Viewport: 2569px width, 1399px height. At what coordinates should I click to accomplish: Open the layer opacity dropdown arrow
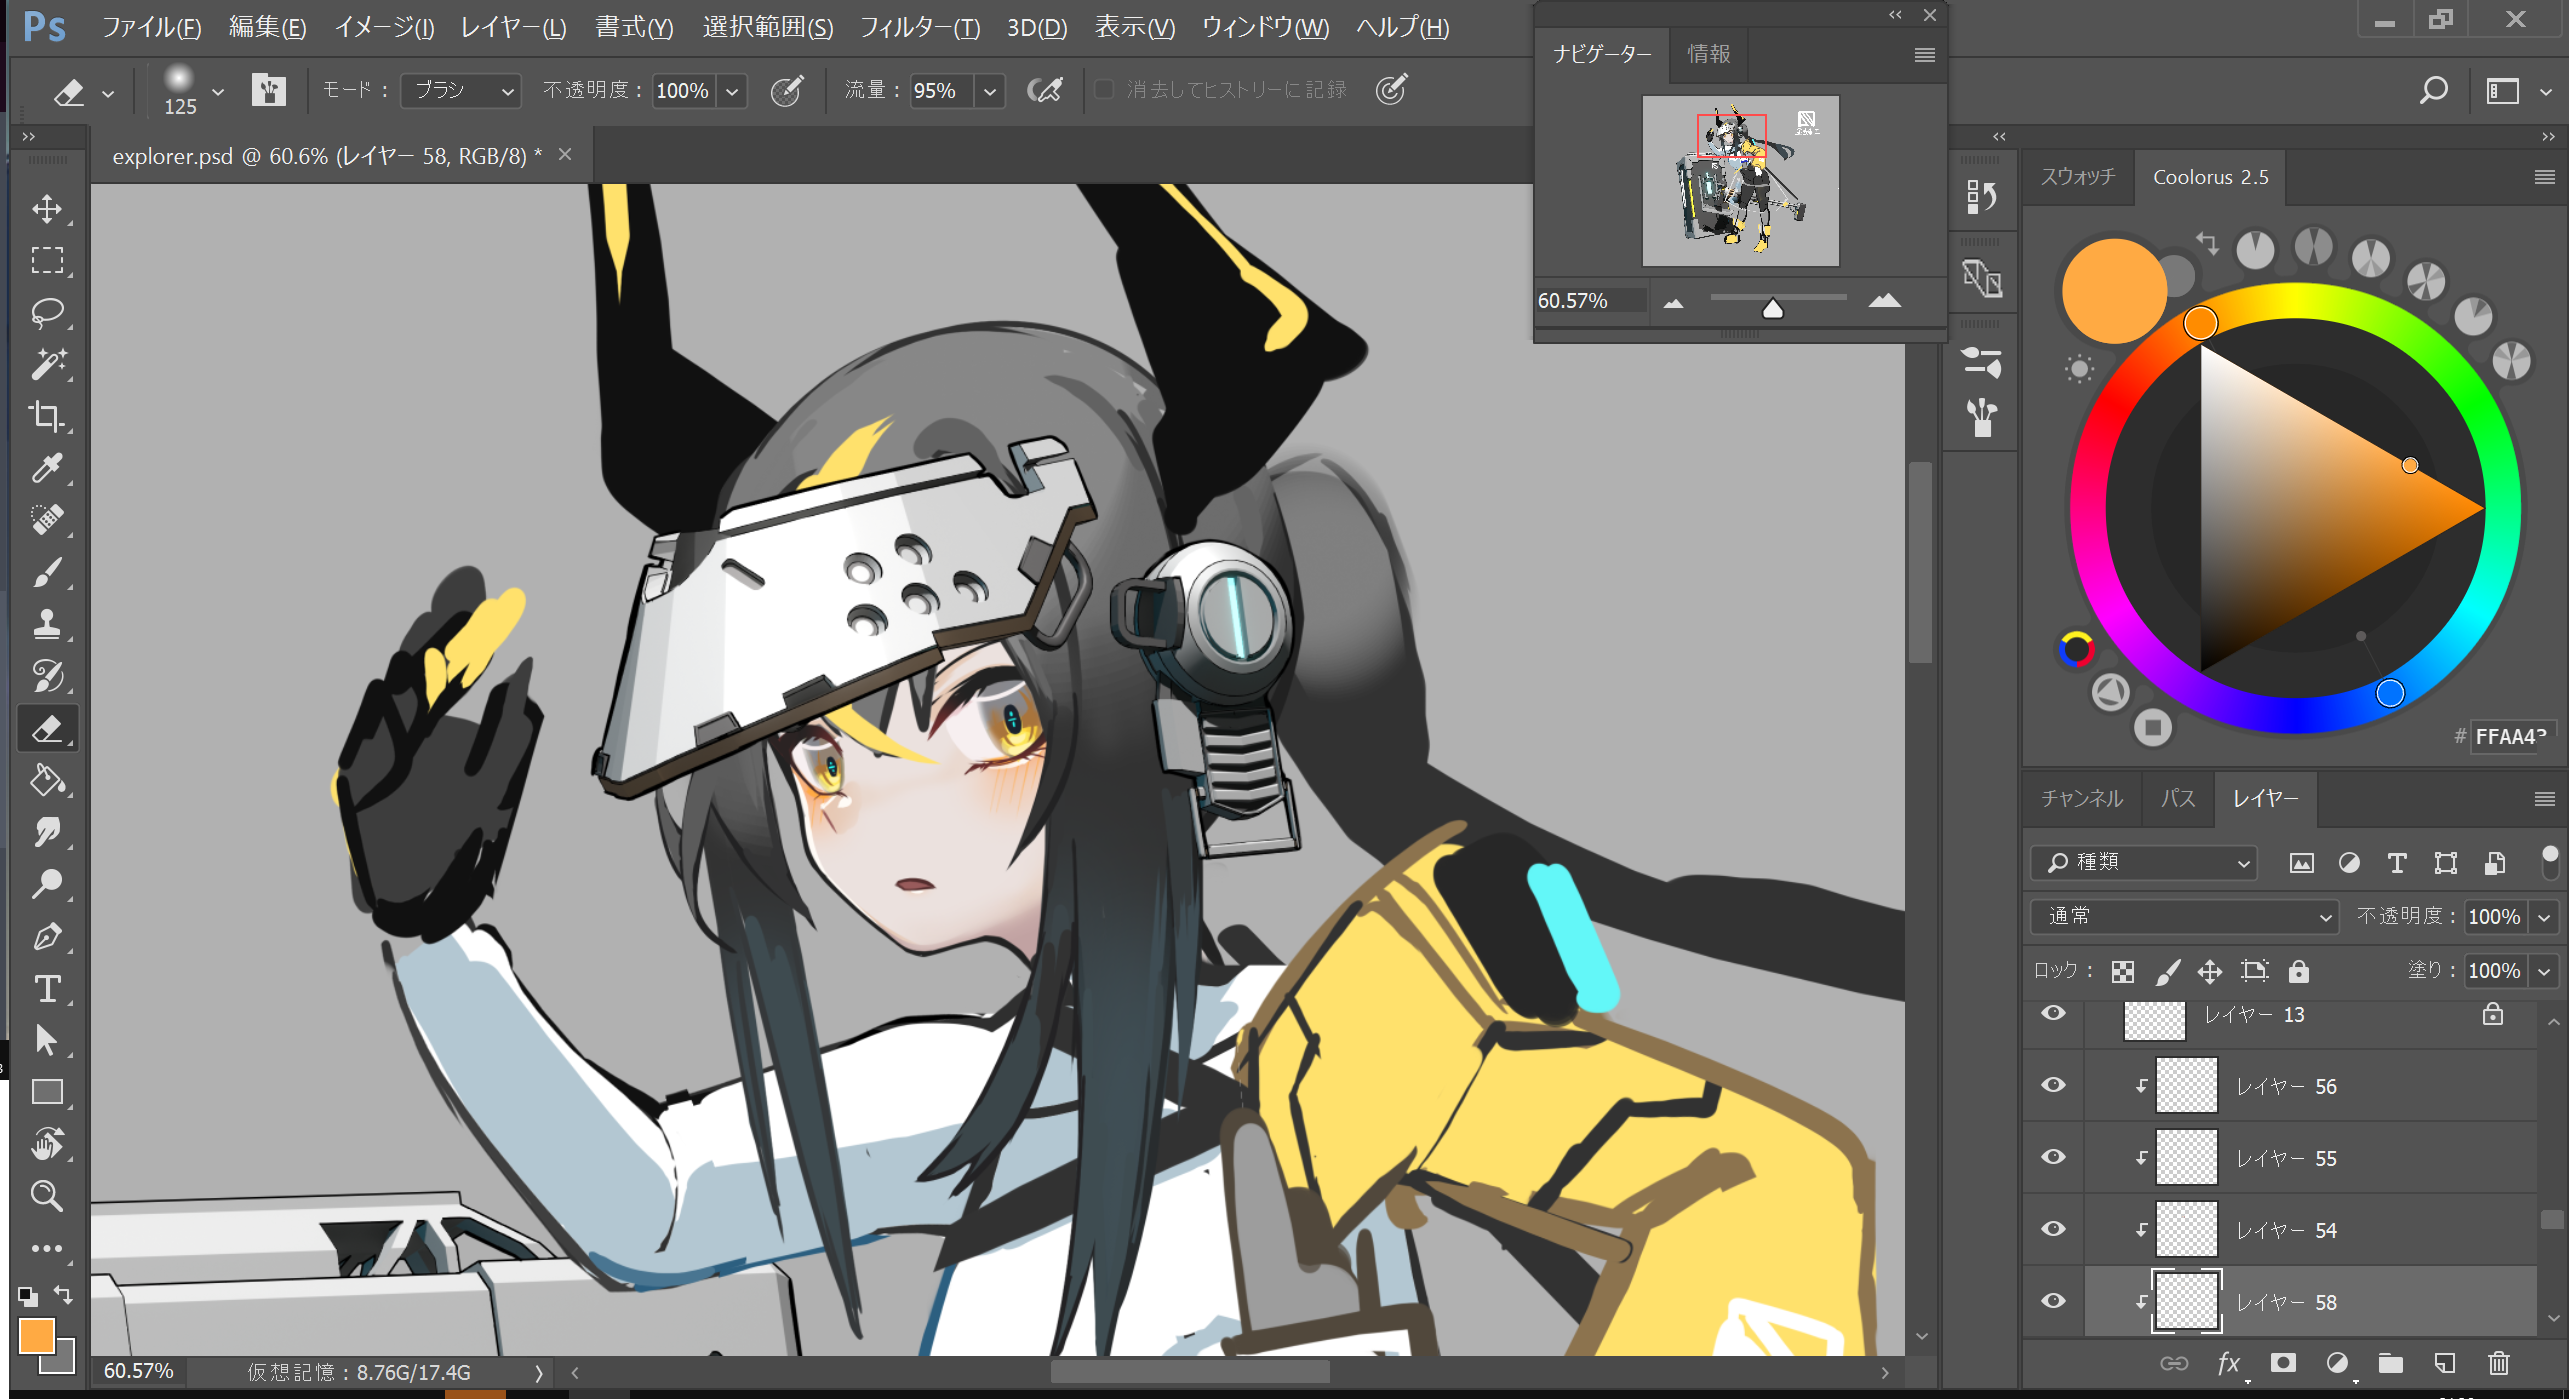tap(2544, 917)
